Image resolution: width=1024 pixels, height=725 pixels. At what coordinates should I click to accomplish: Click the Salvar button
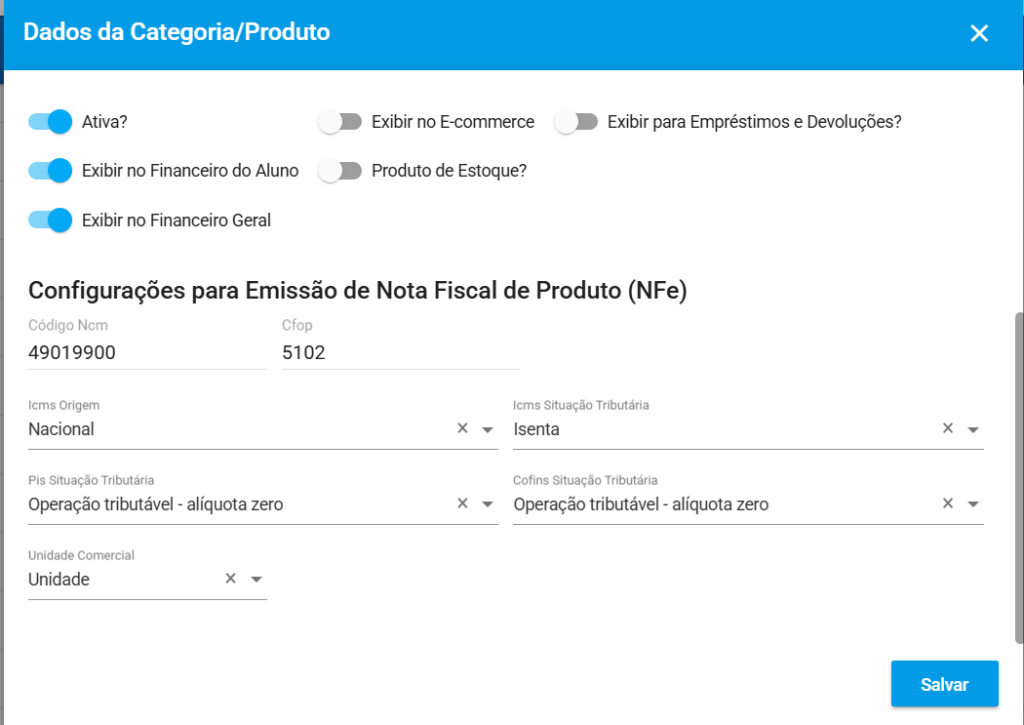coord(944,685)
